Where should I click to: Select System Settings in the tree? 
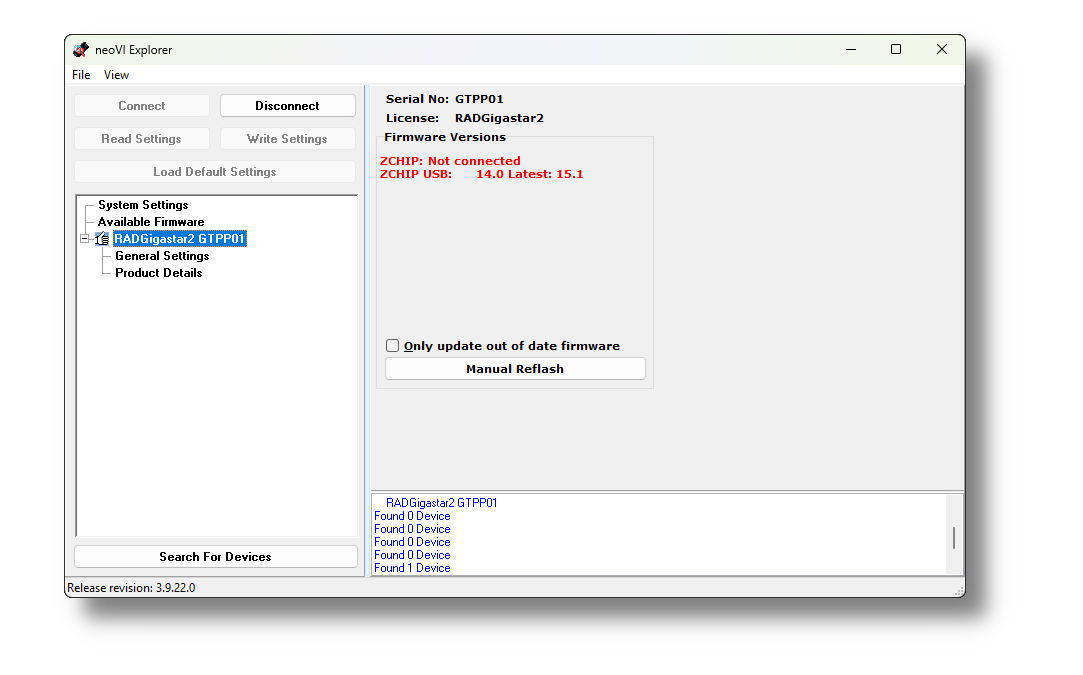(143, 204)
